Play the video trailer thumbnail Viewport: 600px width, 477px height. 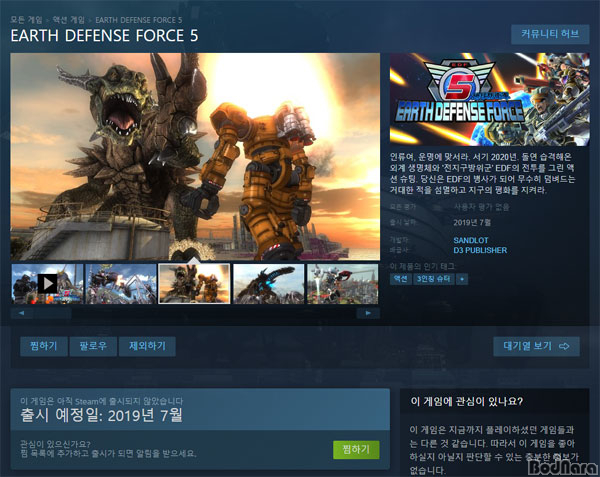pos(47,283)
